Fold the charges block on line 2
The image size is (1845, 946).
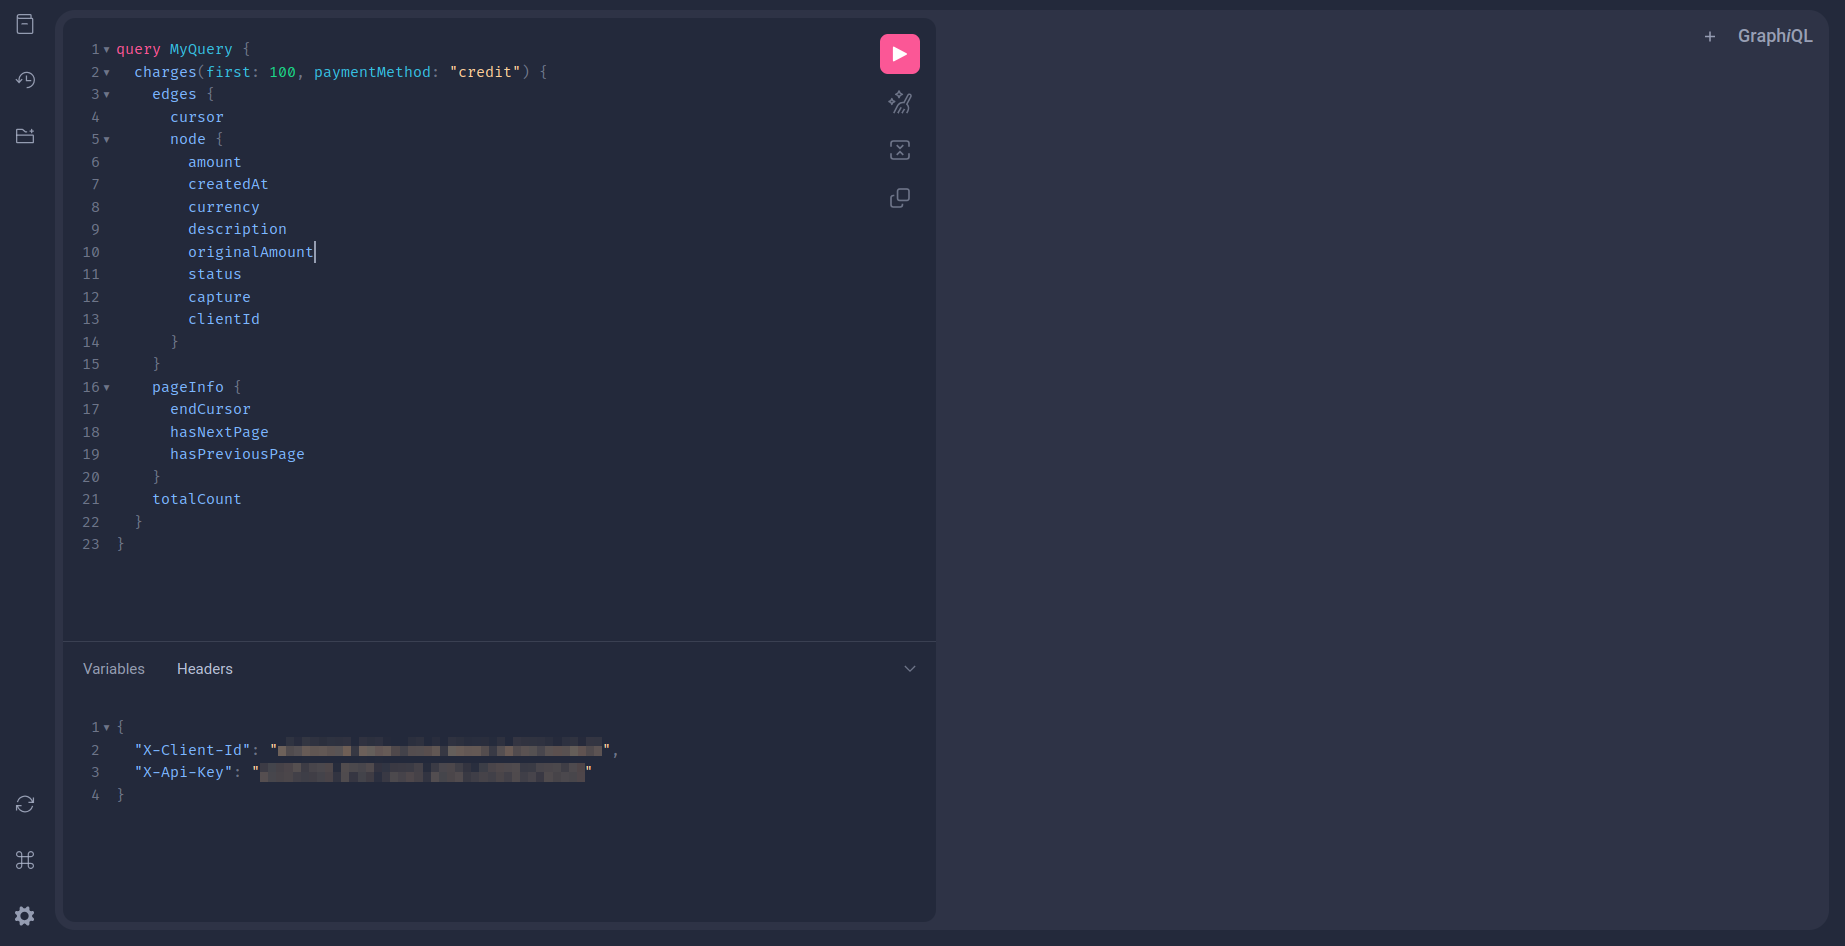tap(107, 72)
